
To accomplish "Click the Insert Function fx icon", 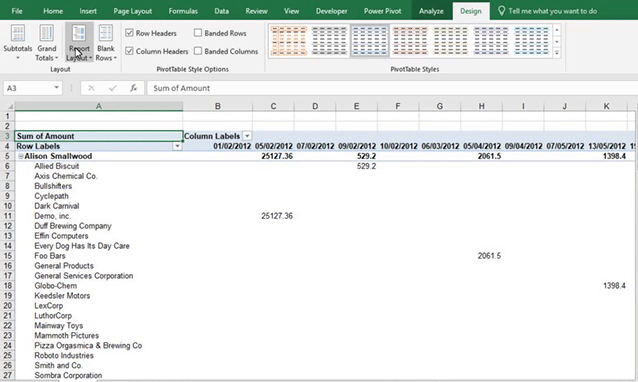I will coord(133,88).
